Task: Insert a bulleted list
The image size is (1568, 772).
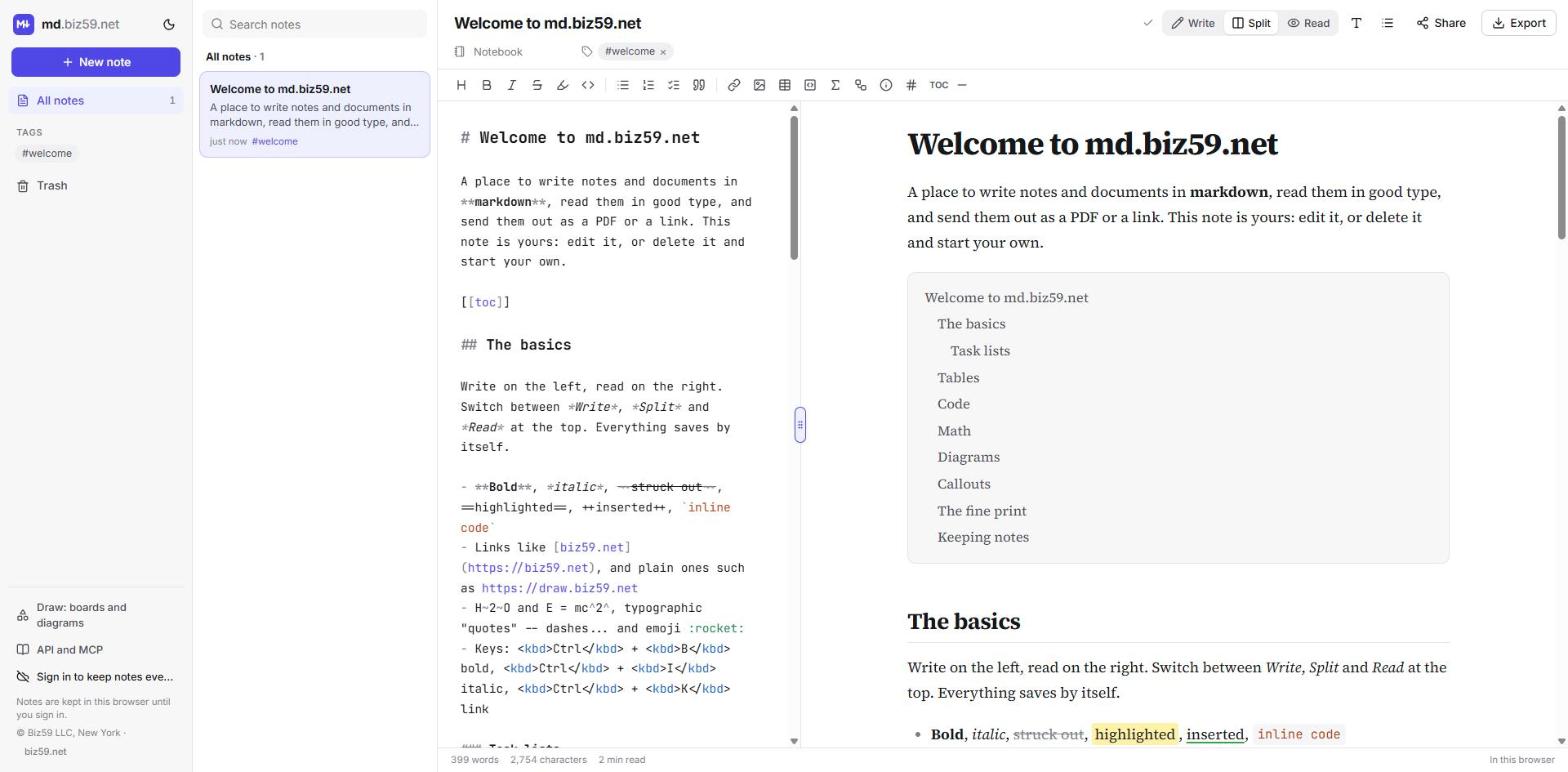Action: [x=623, y=85]
